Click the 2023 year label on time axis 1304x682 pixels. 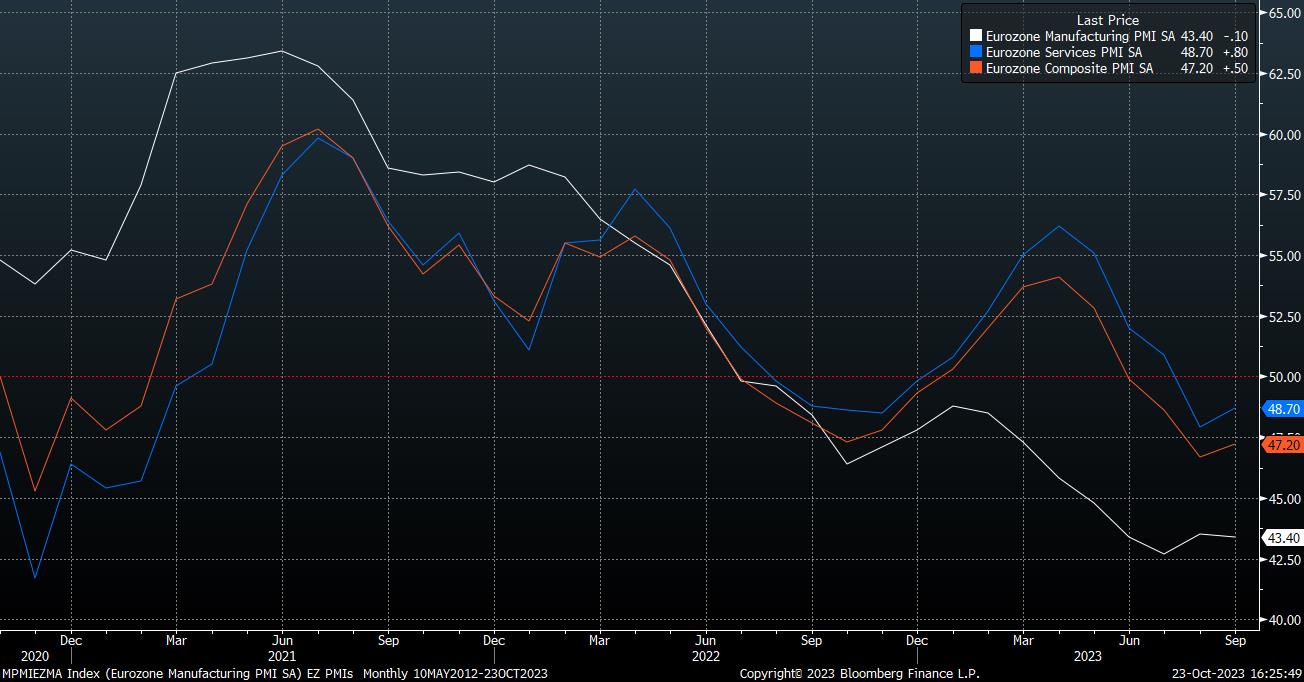(x=1088, y=656)
